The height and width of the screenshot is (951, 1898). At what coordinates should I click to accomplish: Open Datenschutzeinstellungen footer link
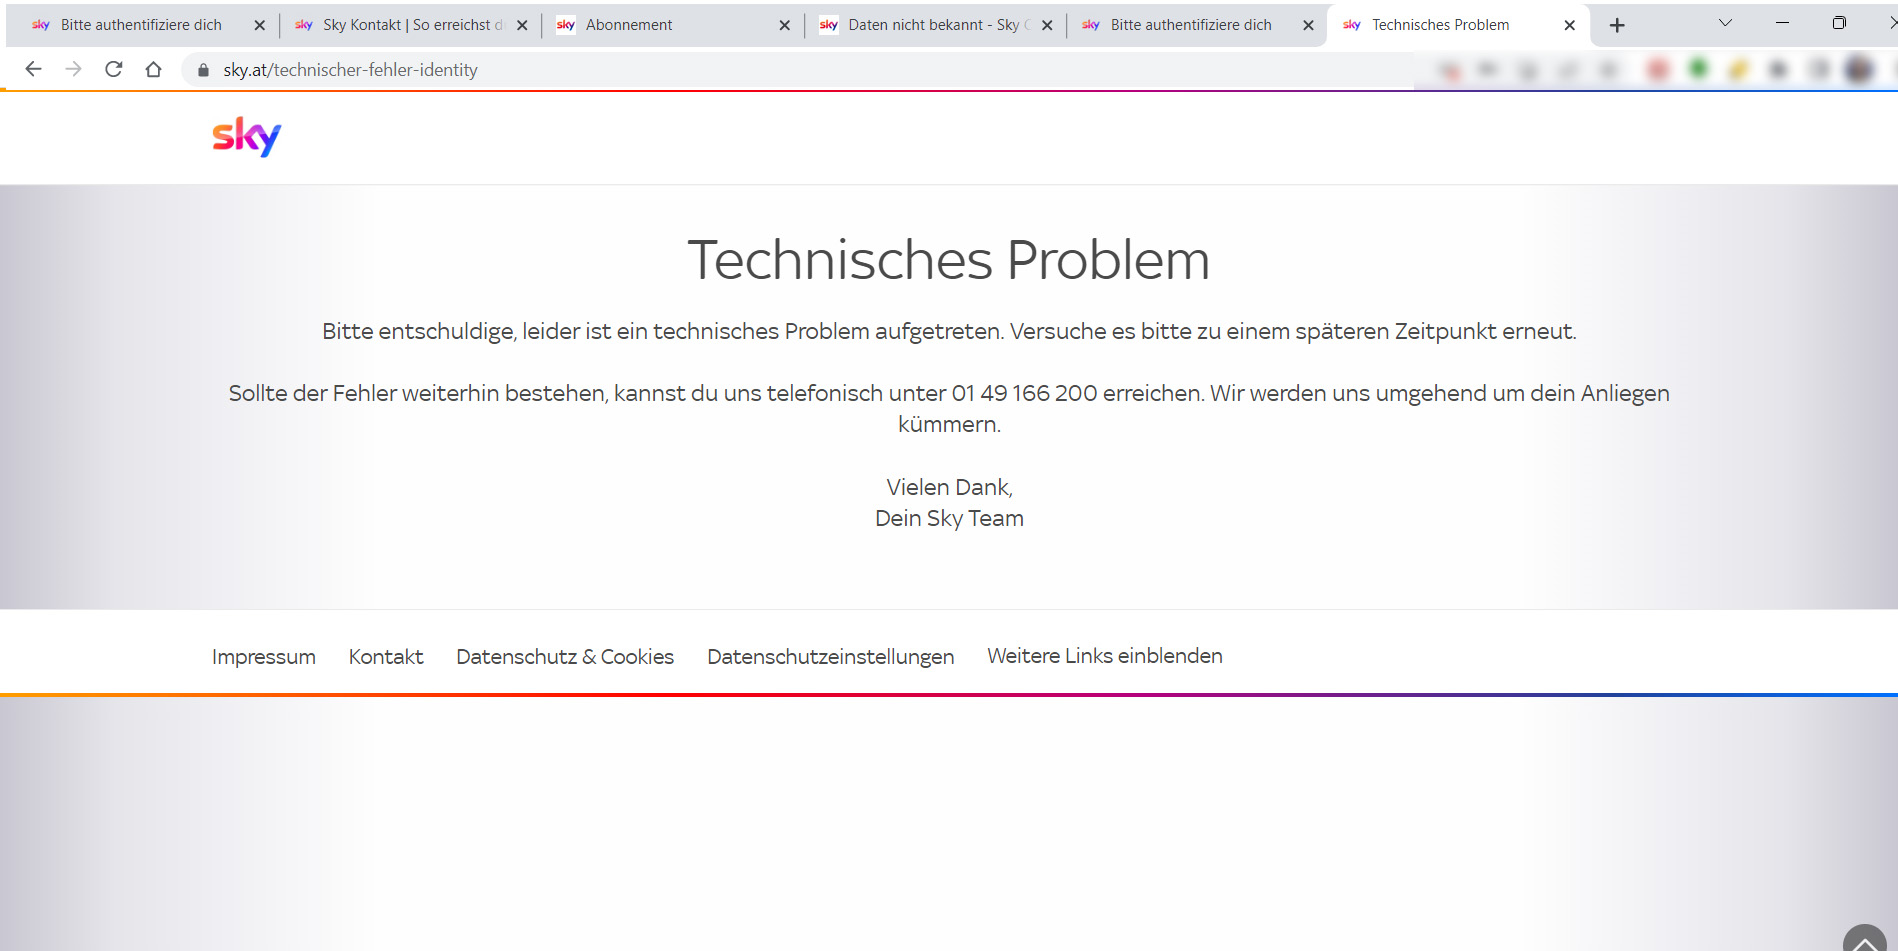[x=830, y=657]
